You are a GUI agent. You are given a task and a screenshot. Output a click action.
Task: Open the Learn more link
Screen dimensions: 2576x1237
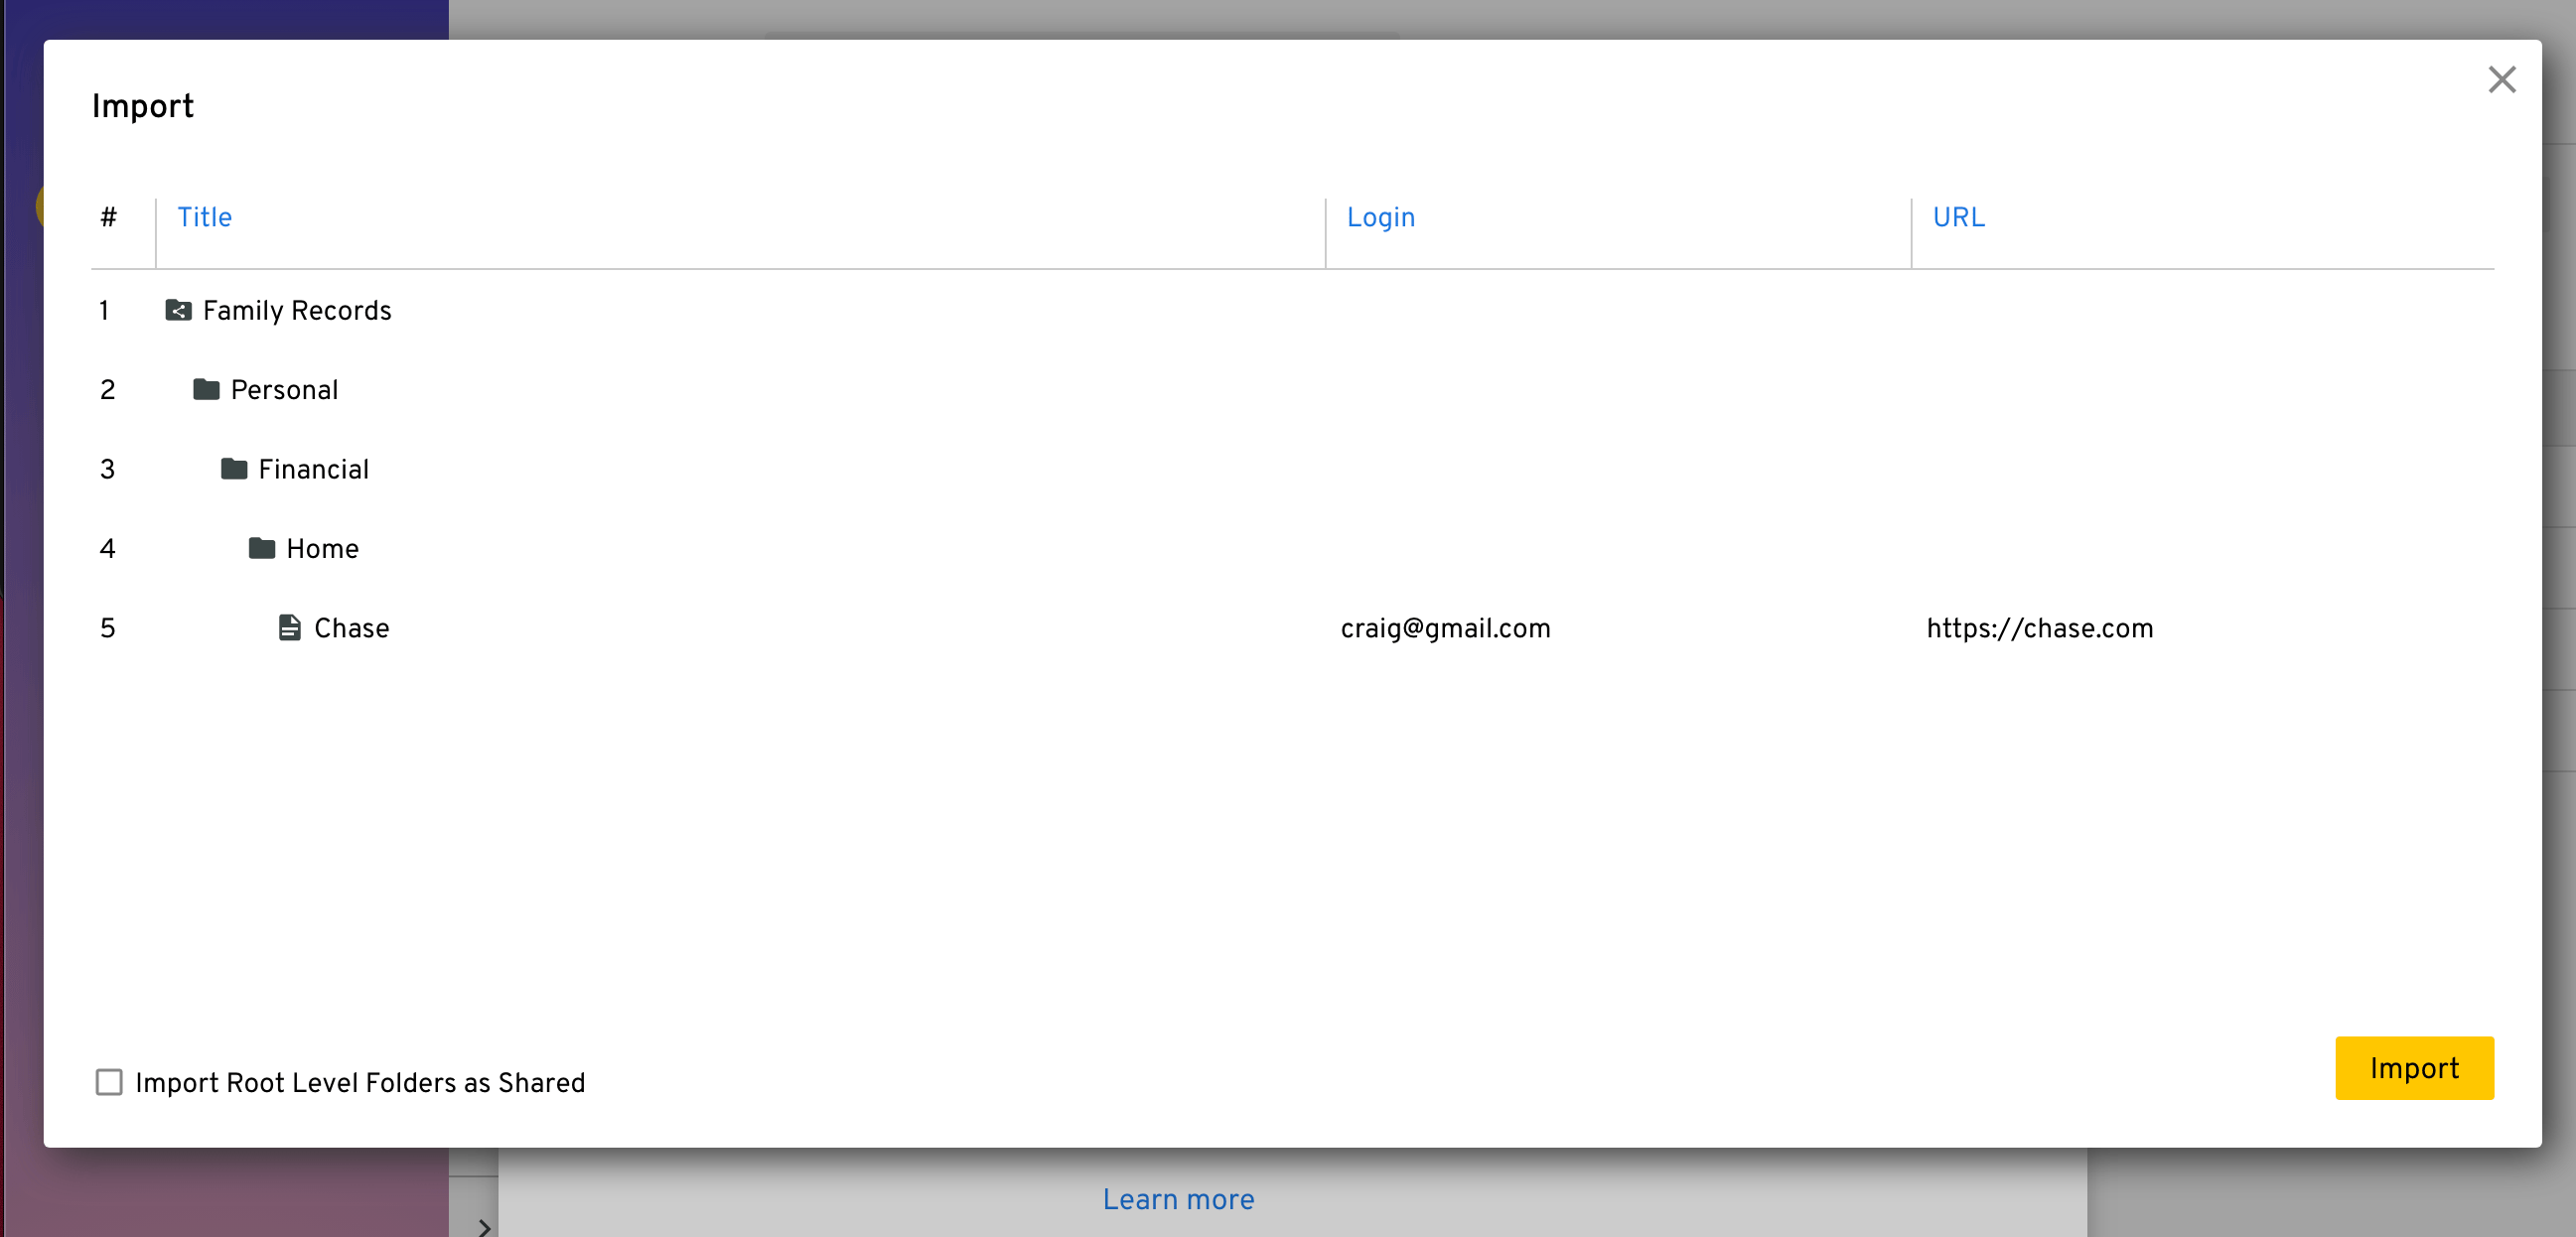pyautogui.click(x=1177, y=1199)
